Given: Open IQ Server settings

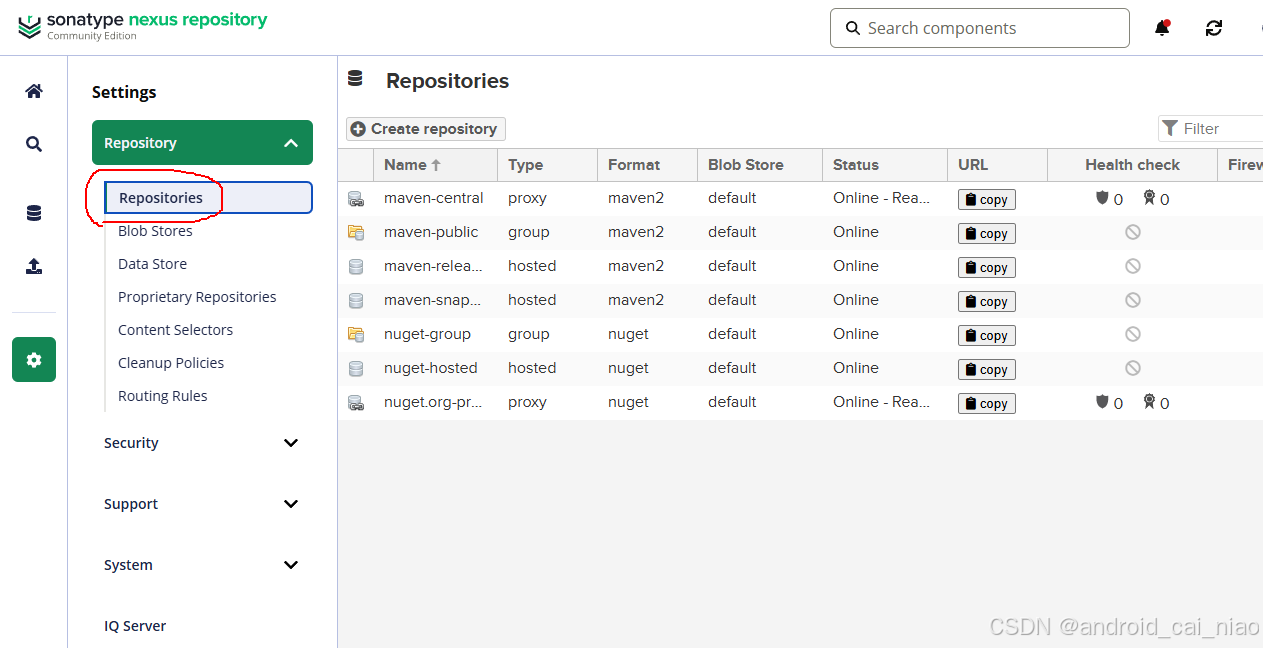Looking at the screenshot, I should pos(135,626).
